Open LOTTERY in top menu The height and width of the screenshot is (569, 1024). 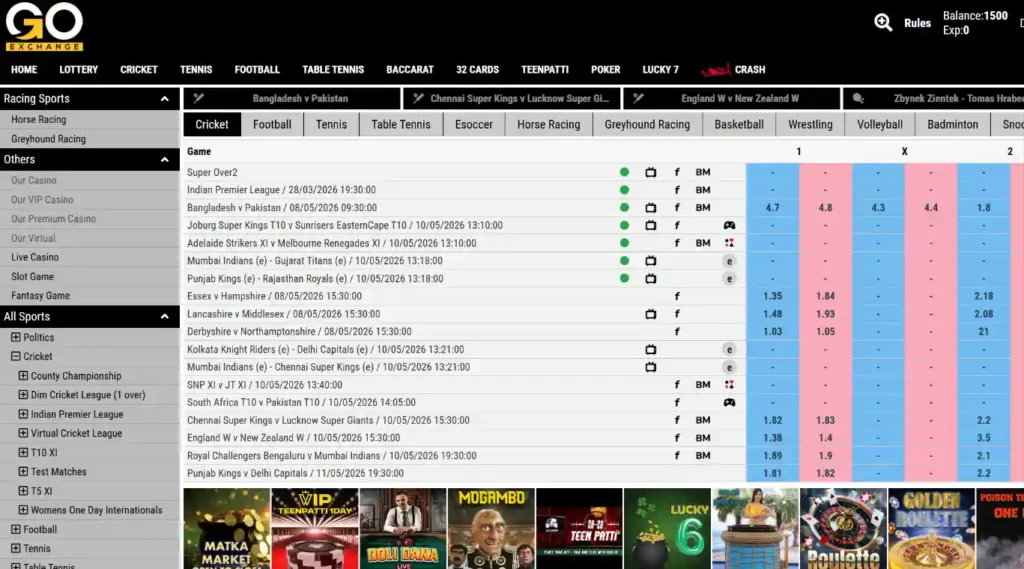click(78, 69)
